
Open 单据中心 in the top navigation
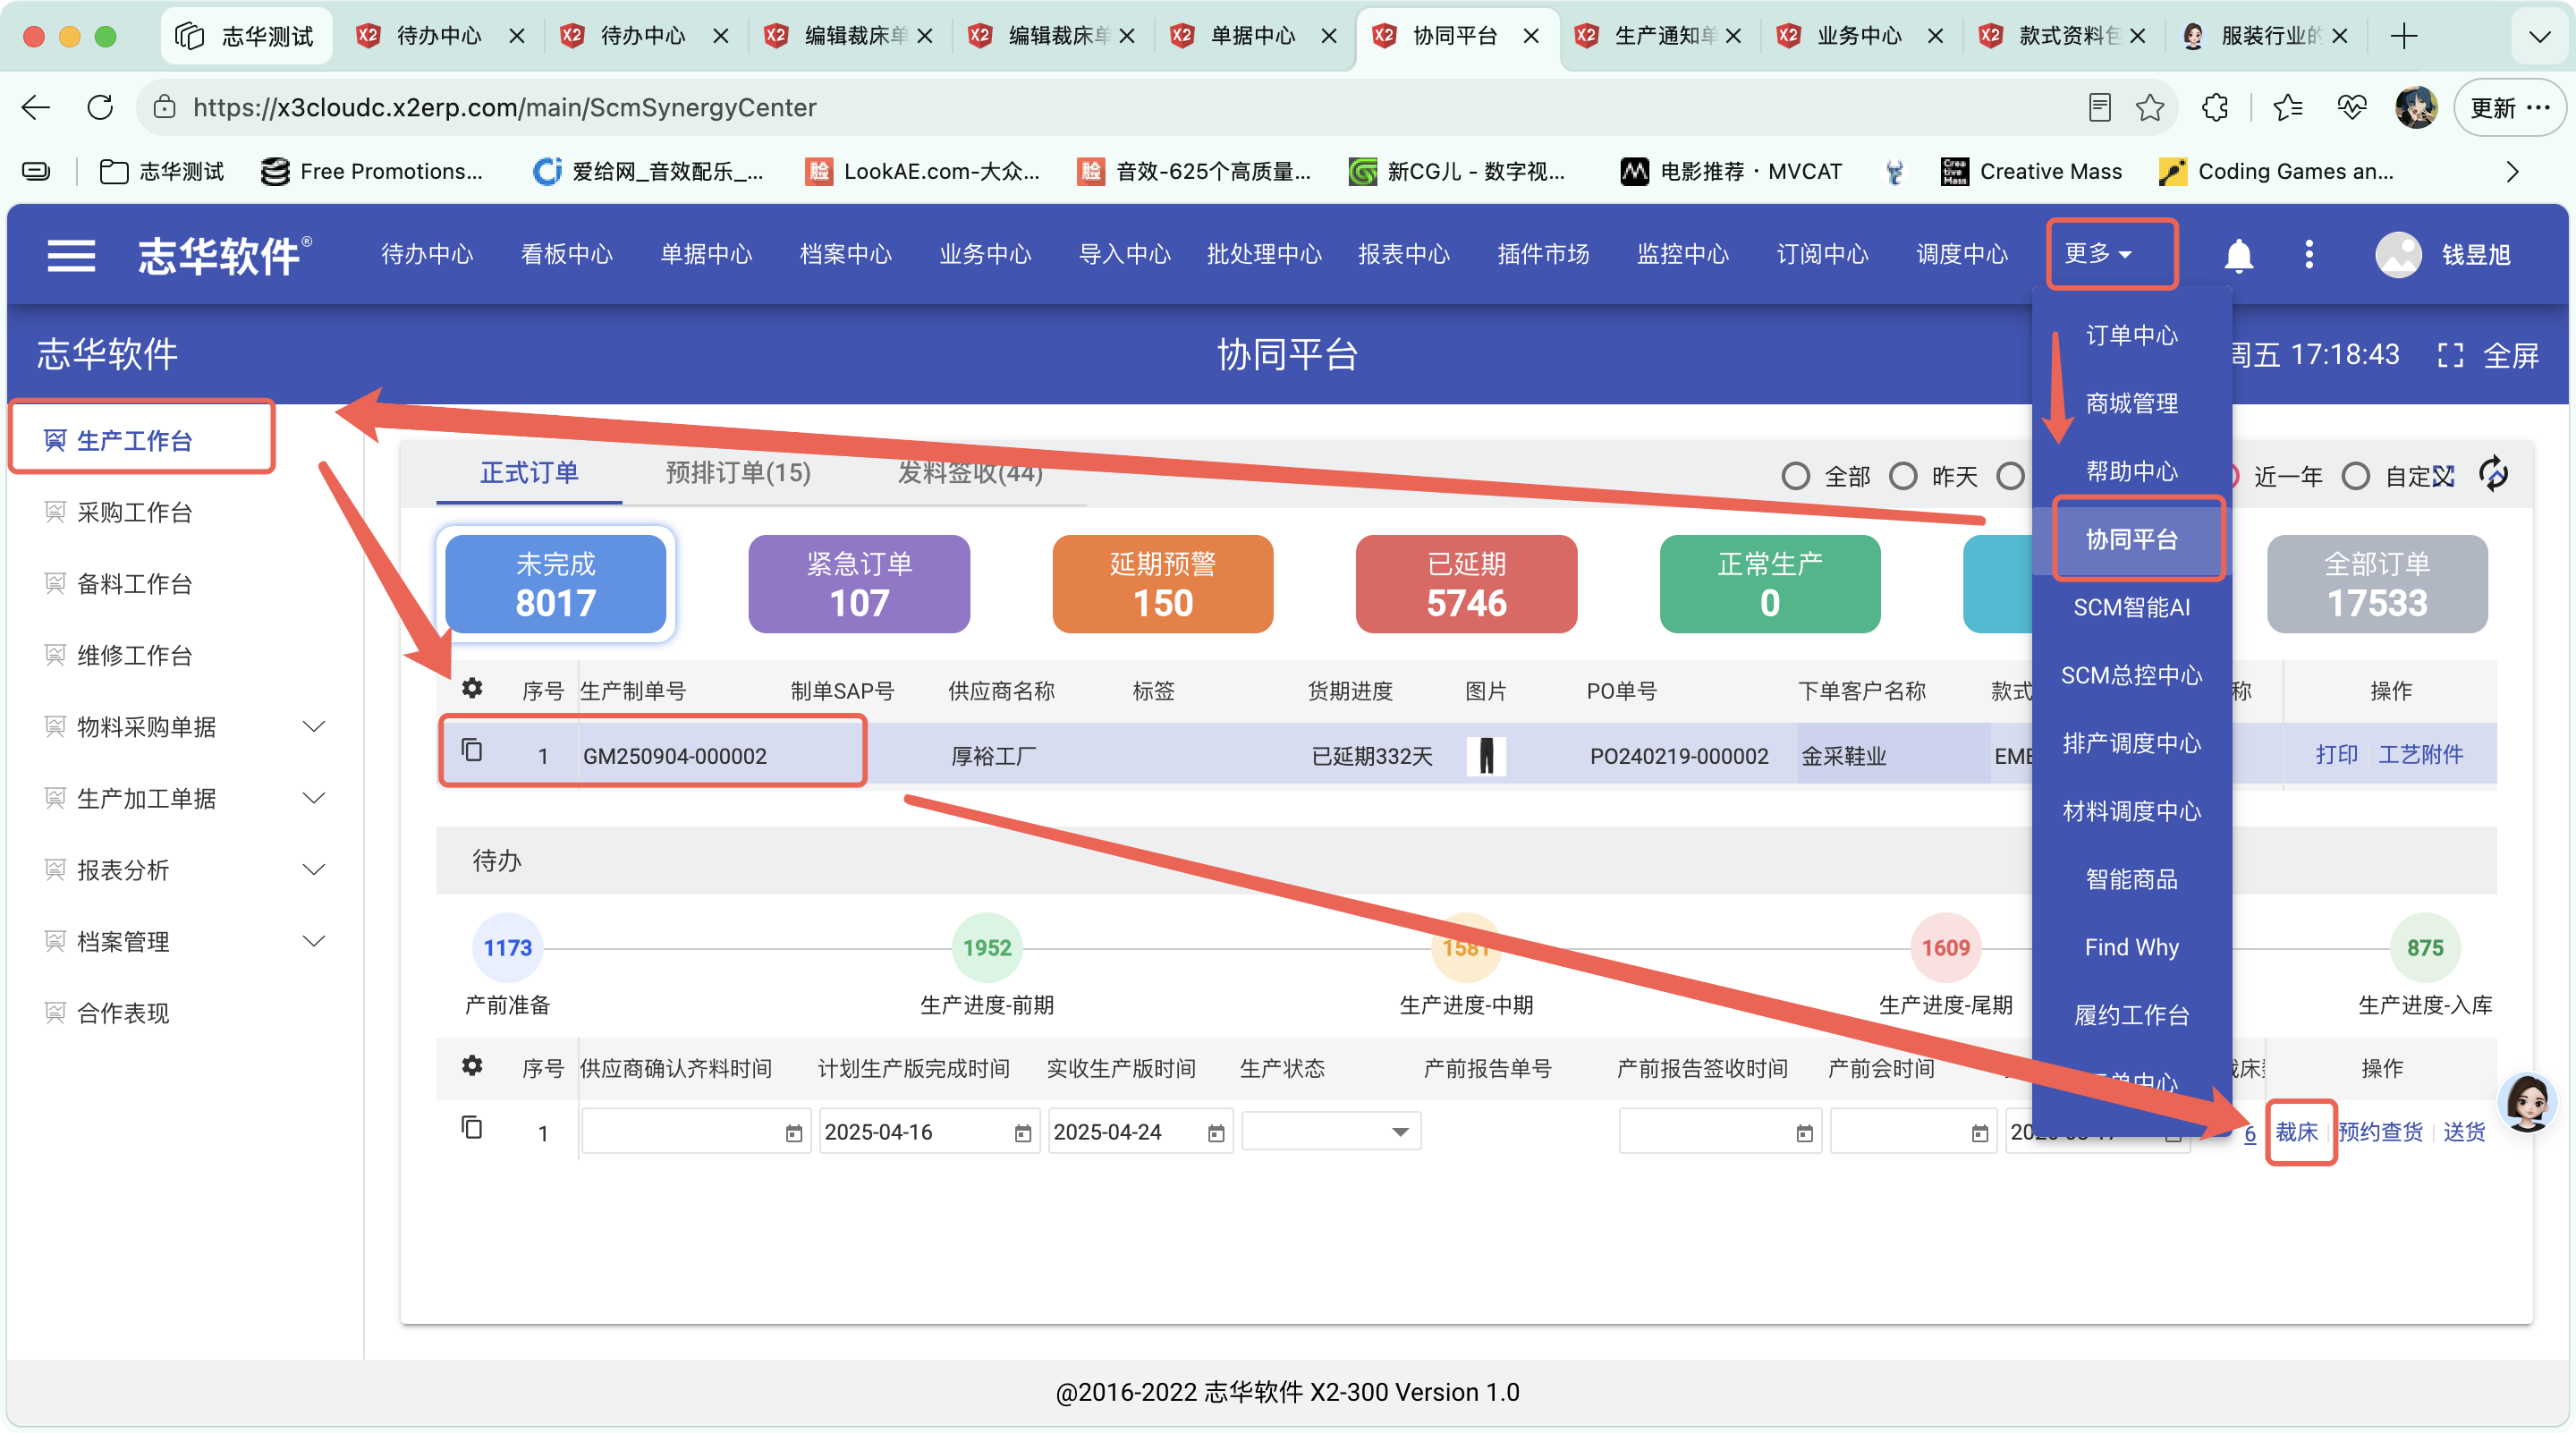(x=706, y=254)
